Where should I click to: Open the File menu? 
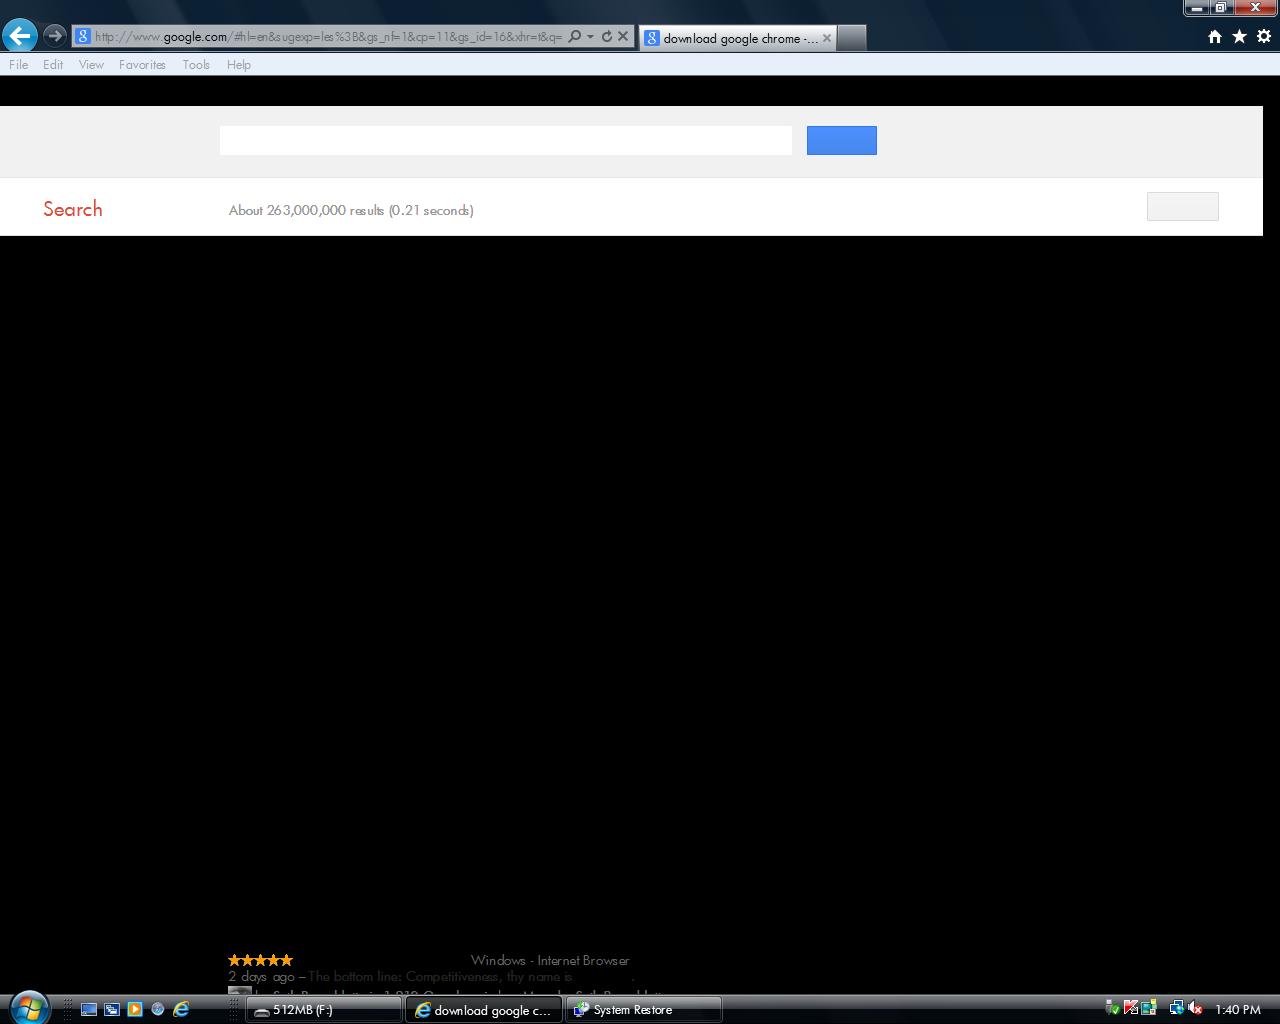[x=18, y=65]
